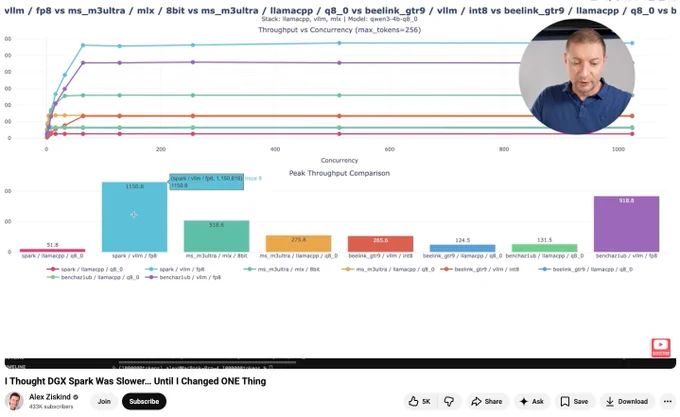Join the channel membership
The height and width of the screenshot is (417, 680).
click(104, 401)
